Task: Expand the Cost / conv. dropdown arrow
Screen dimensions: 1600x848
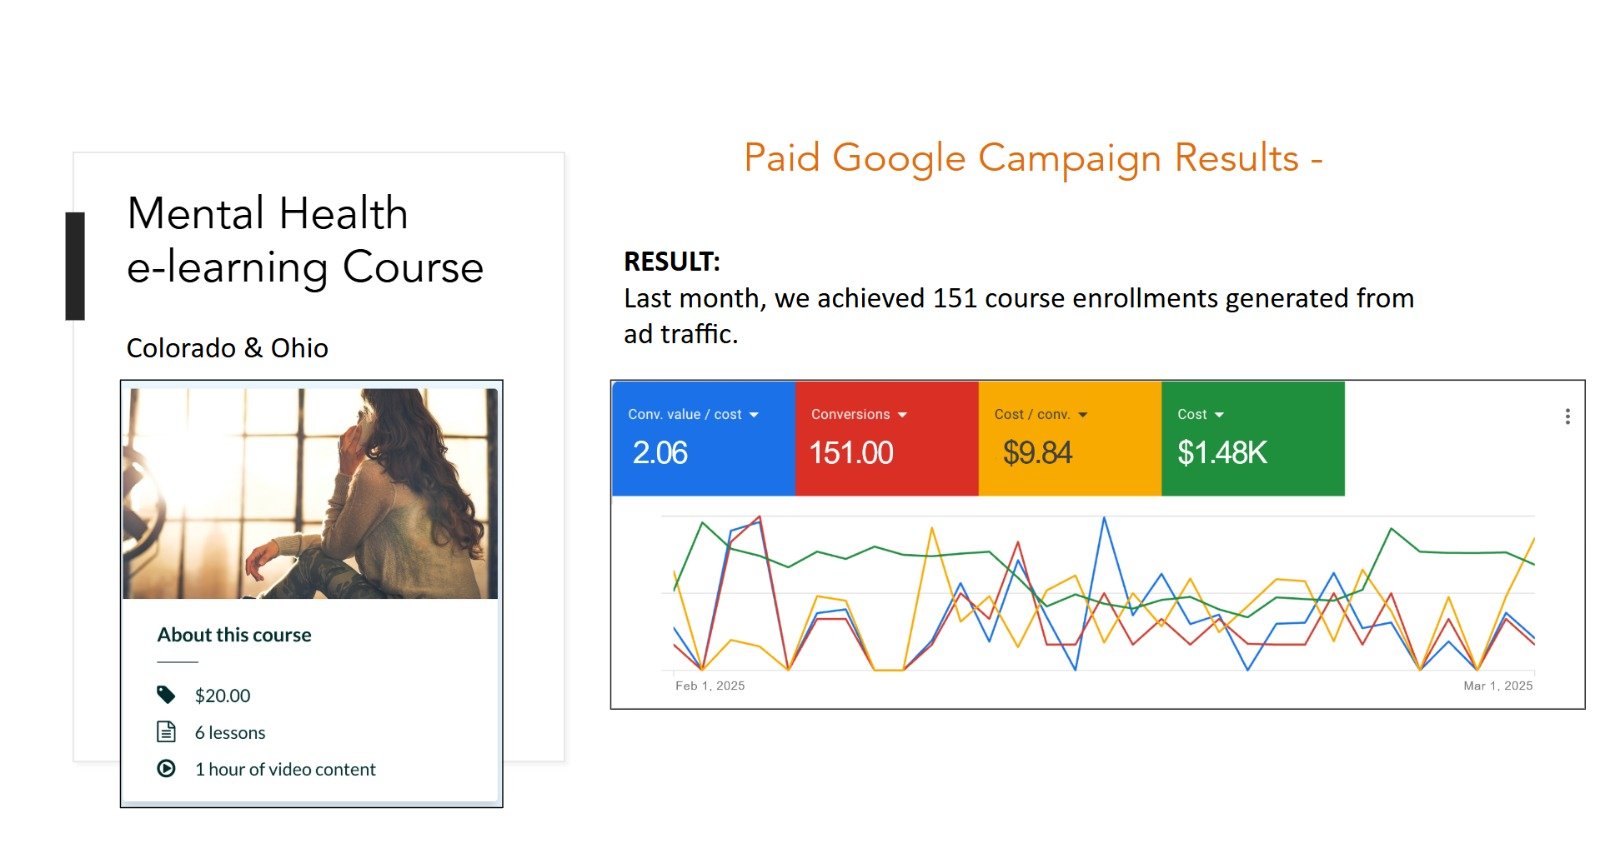Action: (1082, 415)
